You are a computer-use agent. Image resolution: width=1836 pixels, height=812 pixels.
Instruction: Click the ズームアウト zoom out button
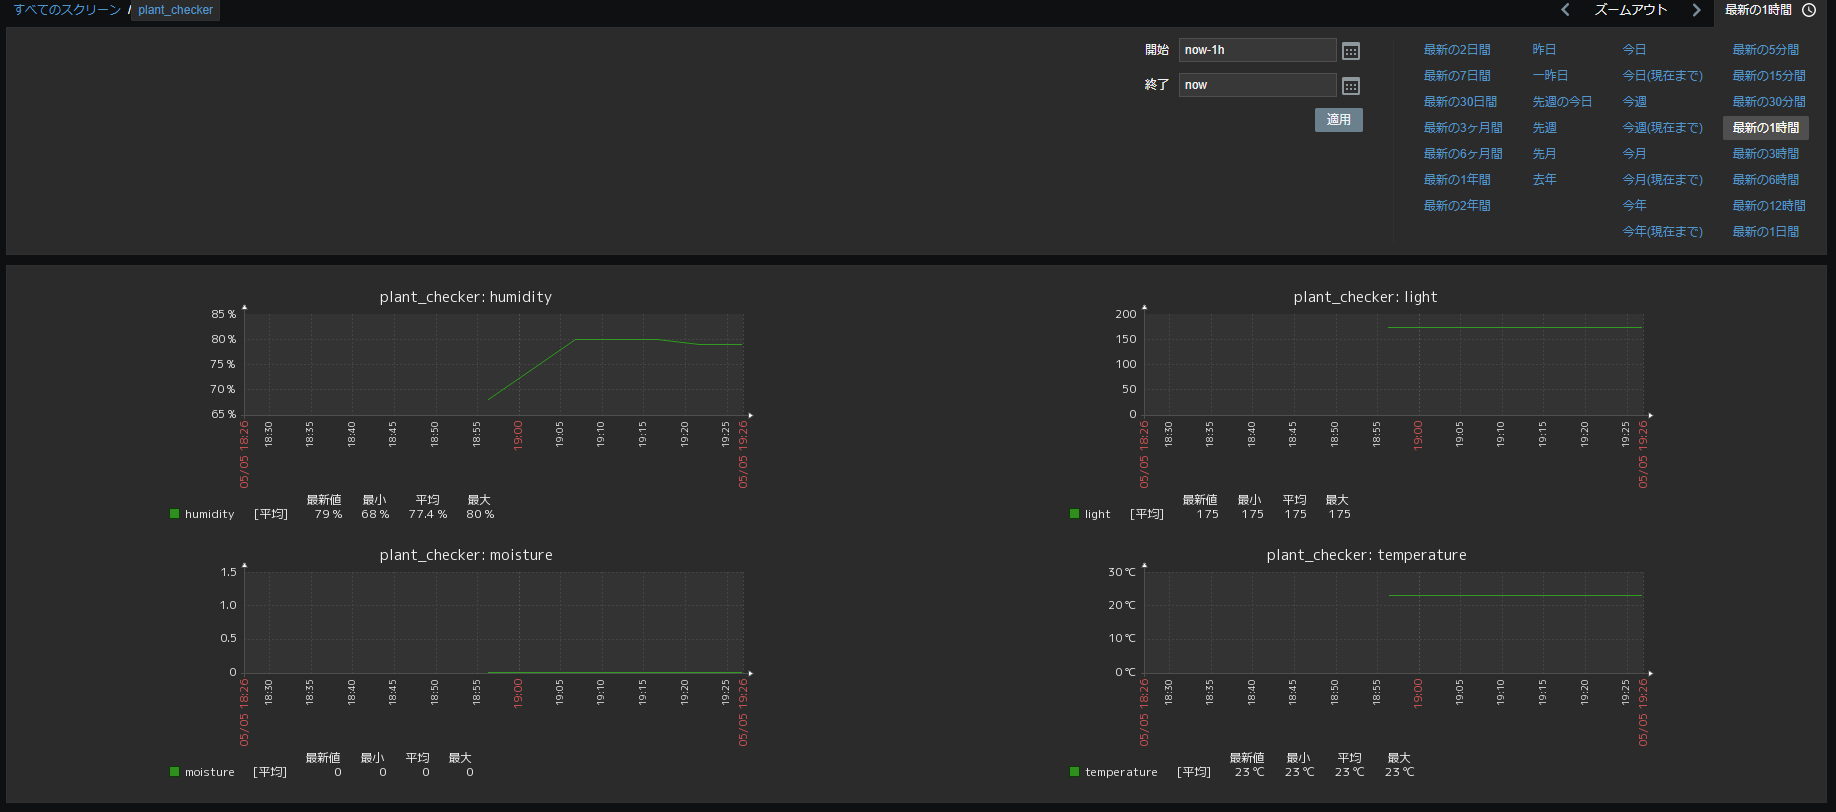tap(1630, 10)
